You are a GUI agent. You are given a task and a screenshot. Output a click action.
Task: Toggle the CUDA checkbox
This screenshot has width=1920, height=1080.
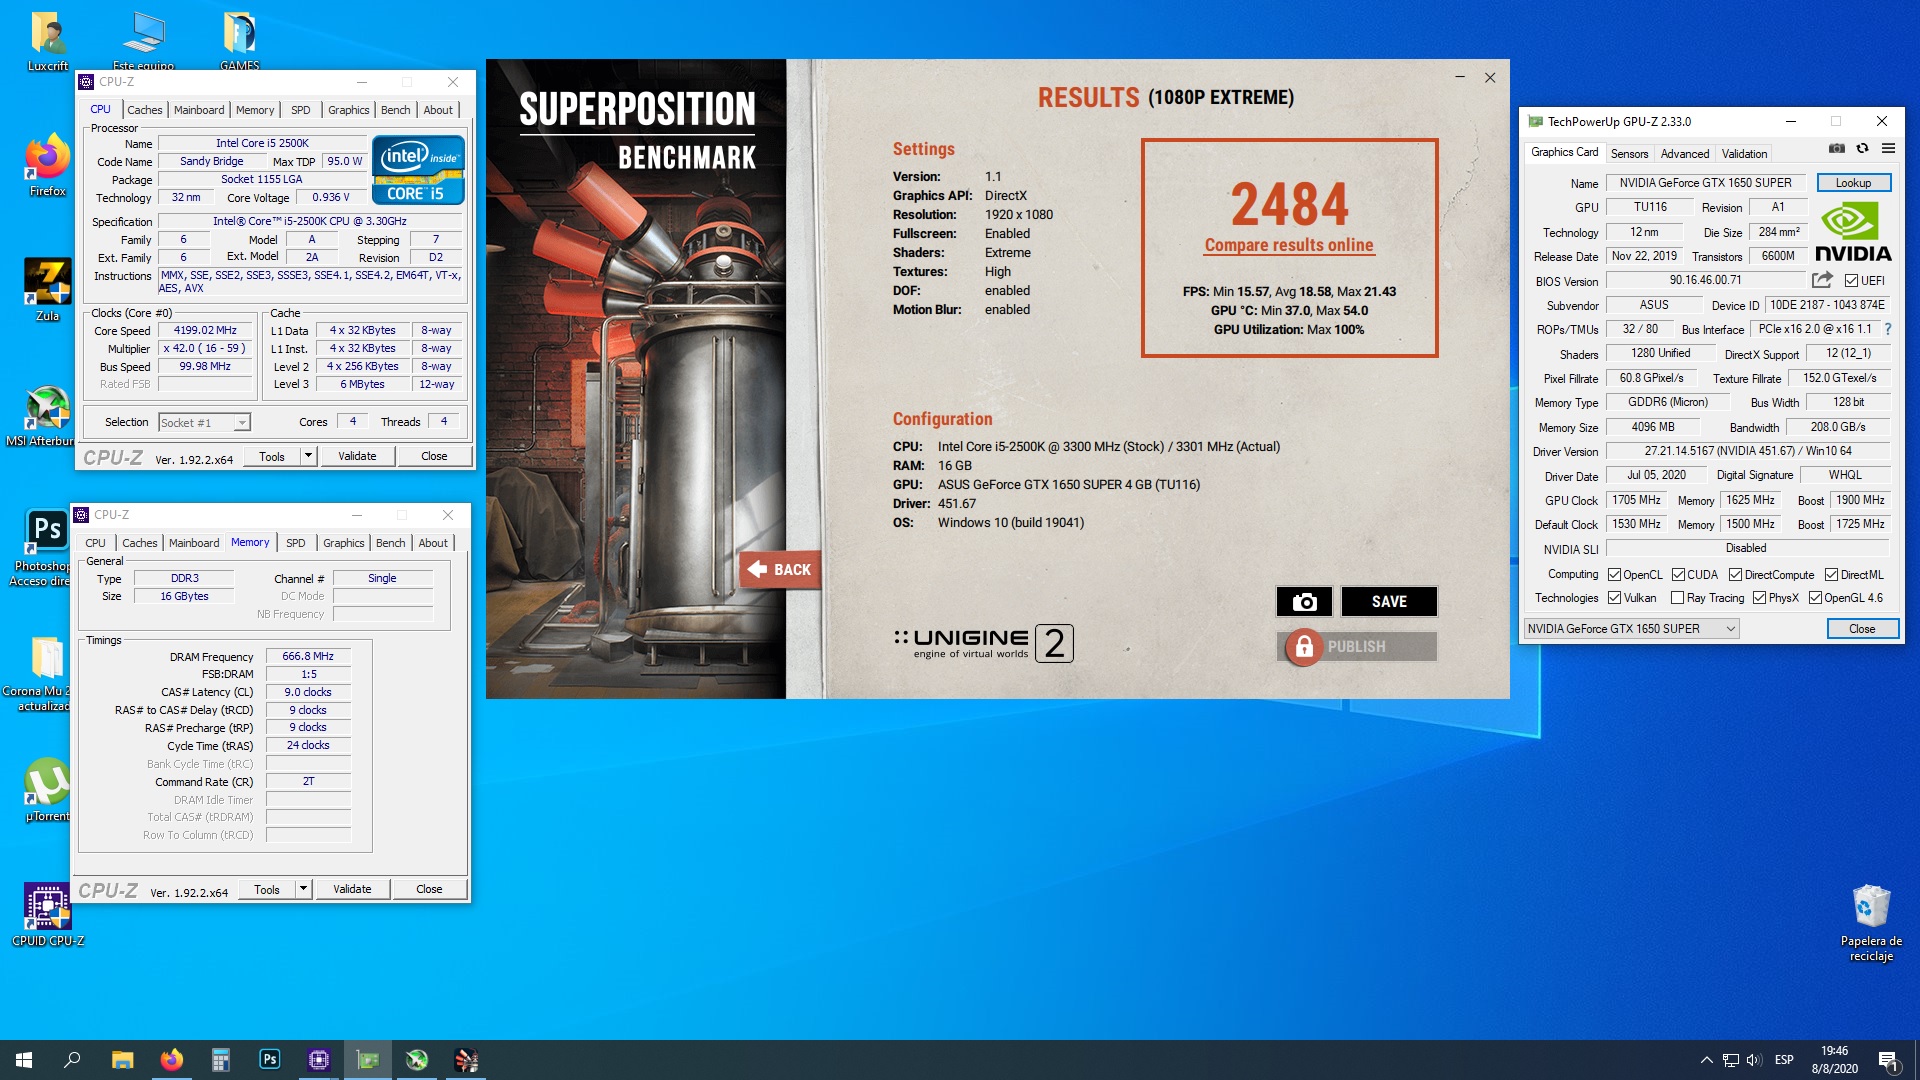[1678, 574]
